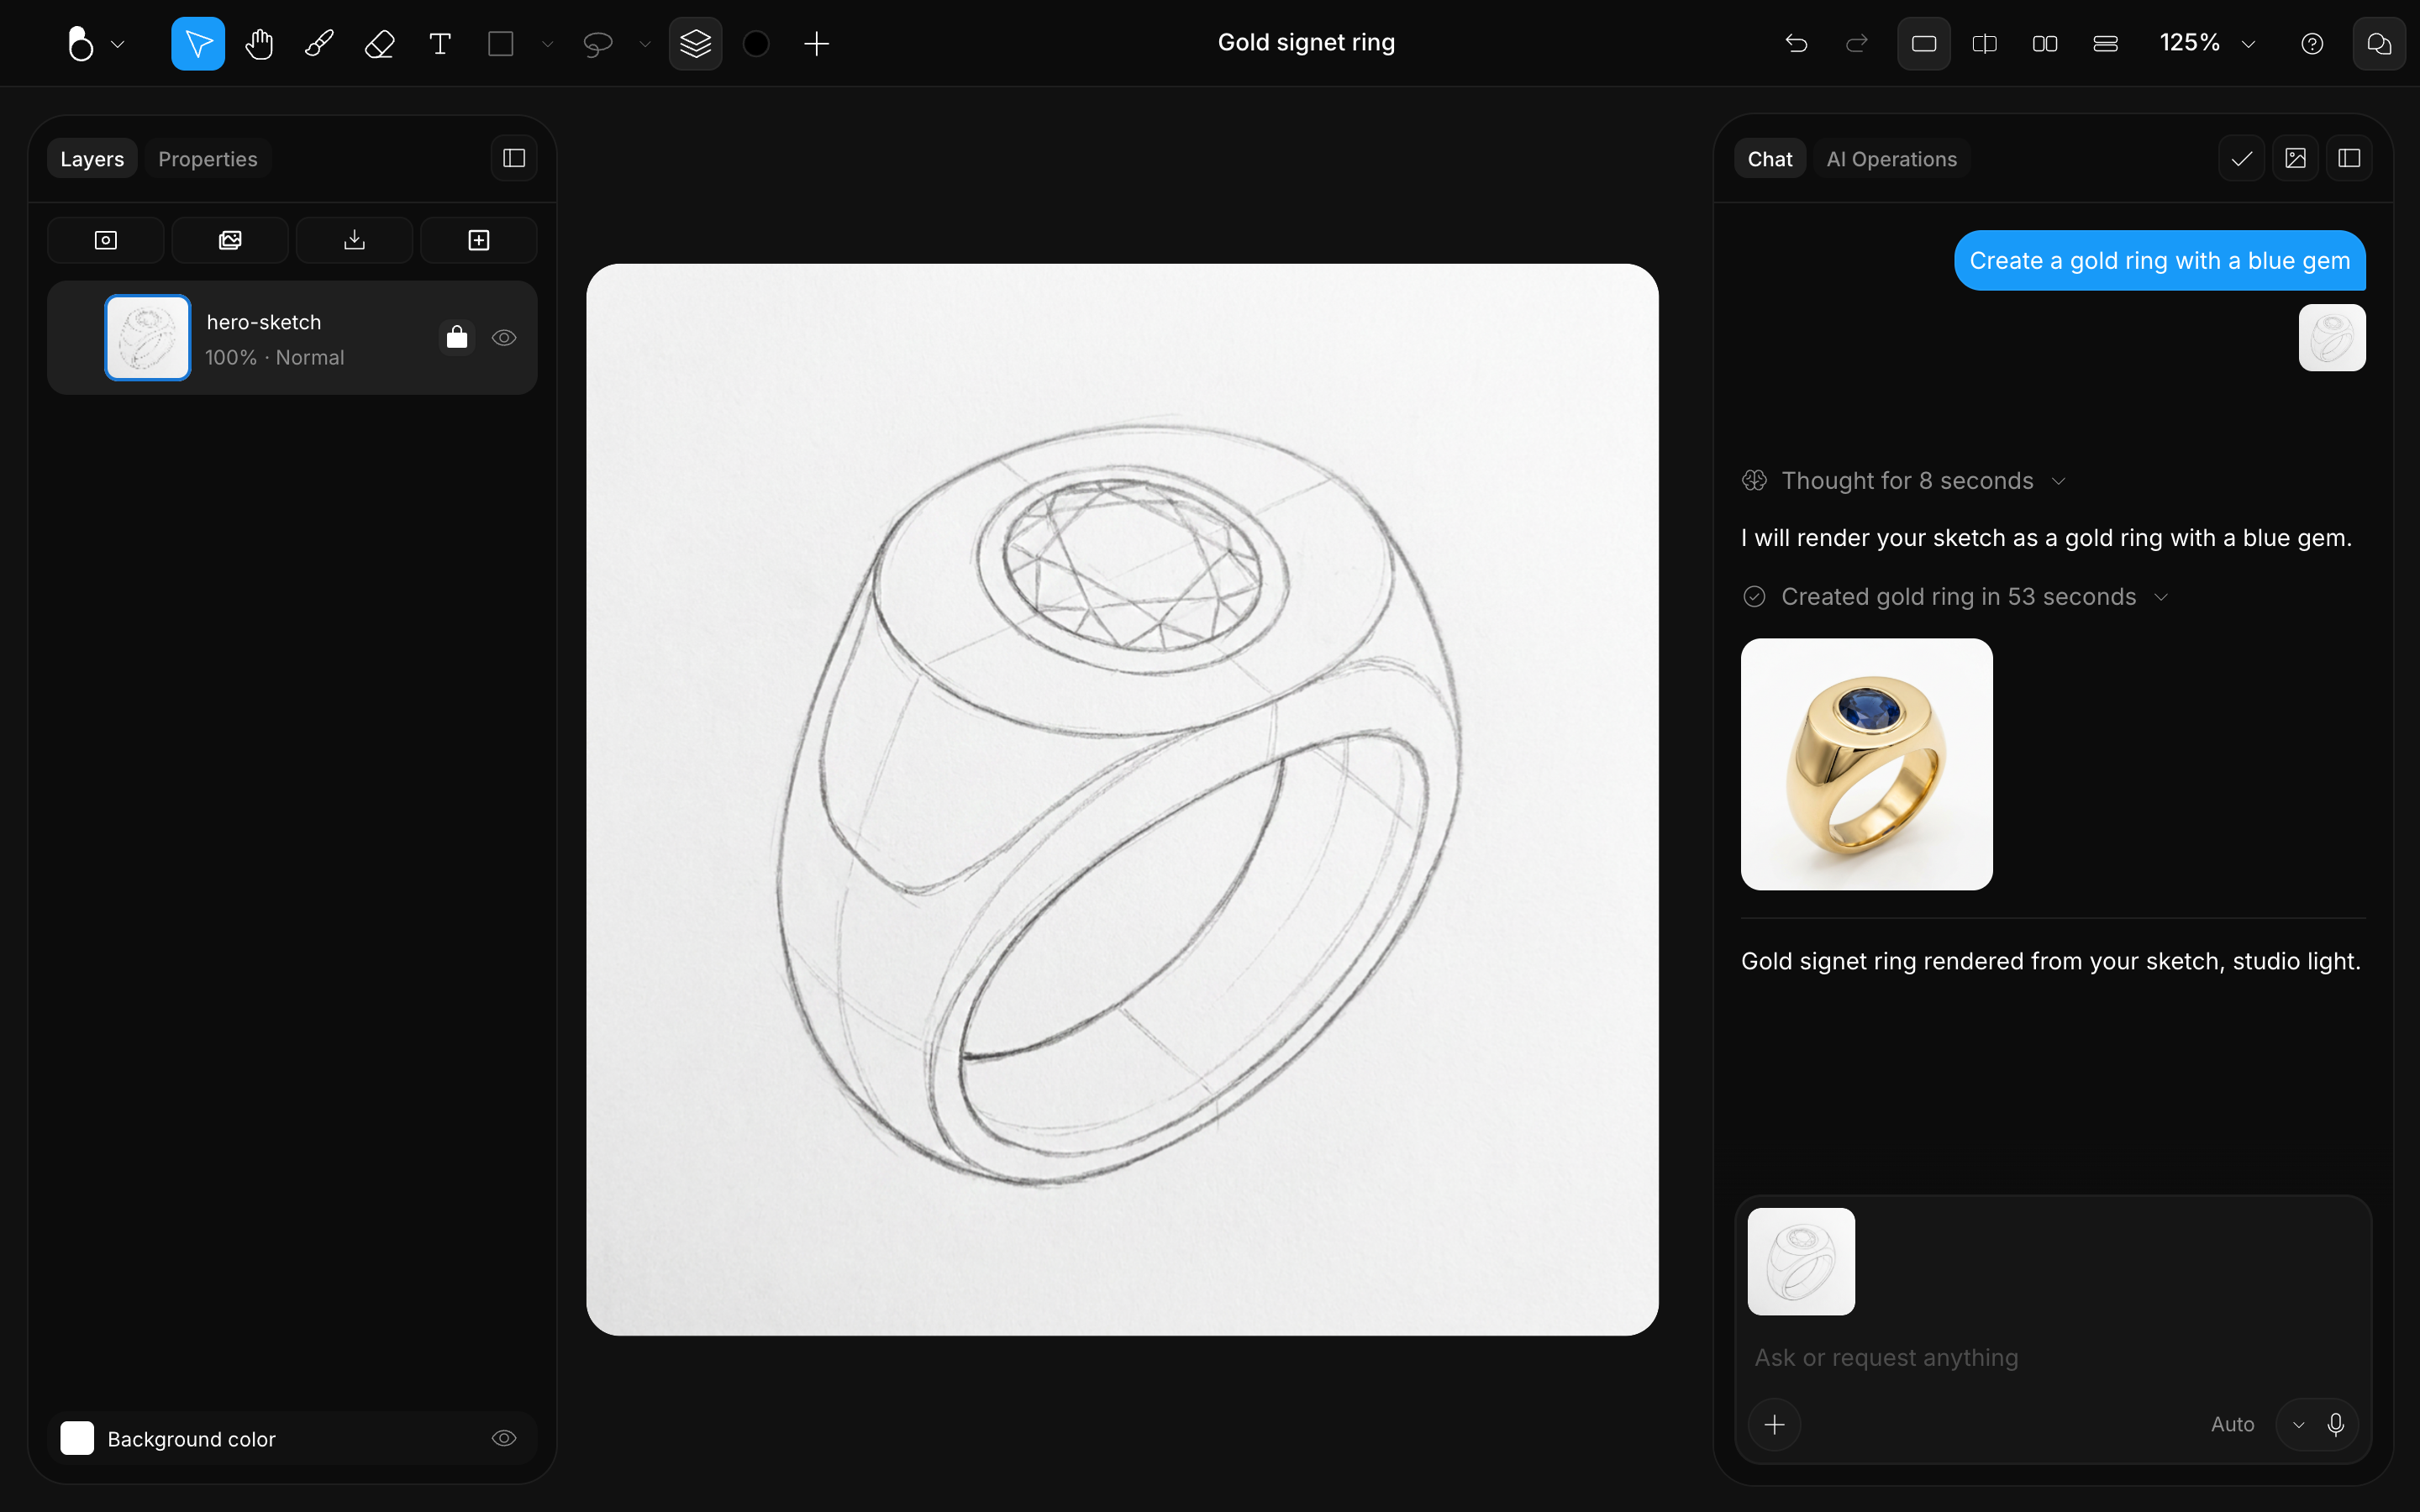
Task: Click the download import layer button
Action: pos(355,240)
